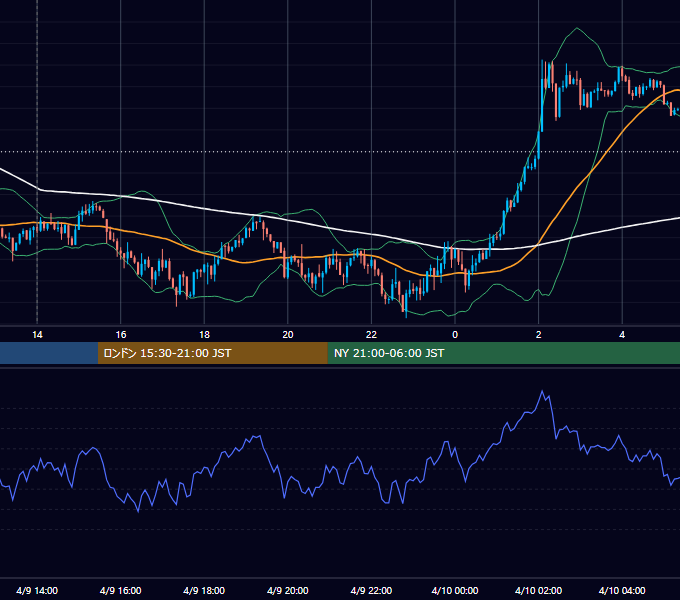Click the 4/9 22:00 time label
The width and height of the screenshot is (680, 600).
click(x=371, y=590)
